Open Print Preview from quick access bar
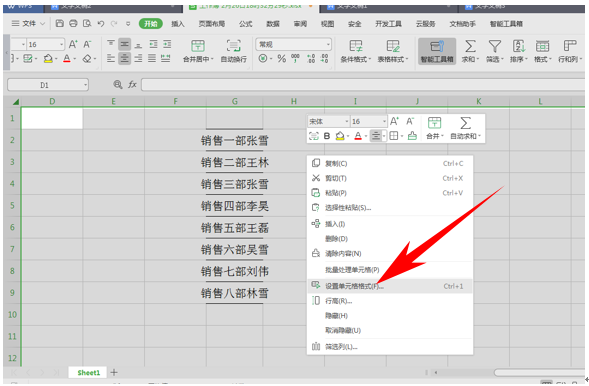This screenshot has width=589, height=386. tap(87, 24)
